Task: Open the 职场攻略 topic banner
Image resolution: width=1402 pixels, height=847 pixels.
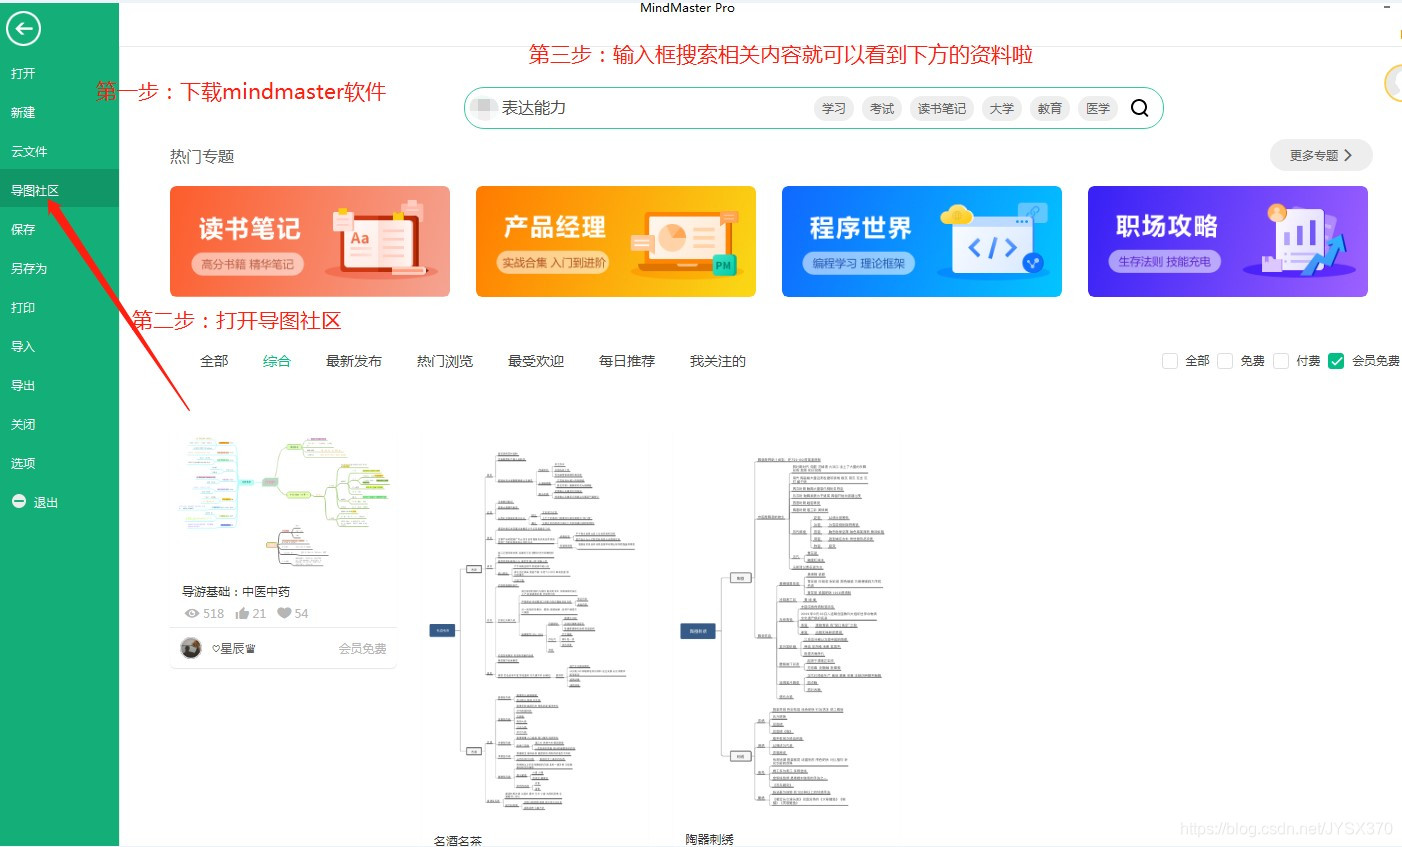Action: [x=1228, y=241]
